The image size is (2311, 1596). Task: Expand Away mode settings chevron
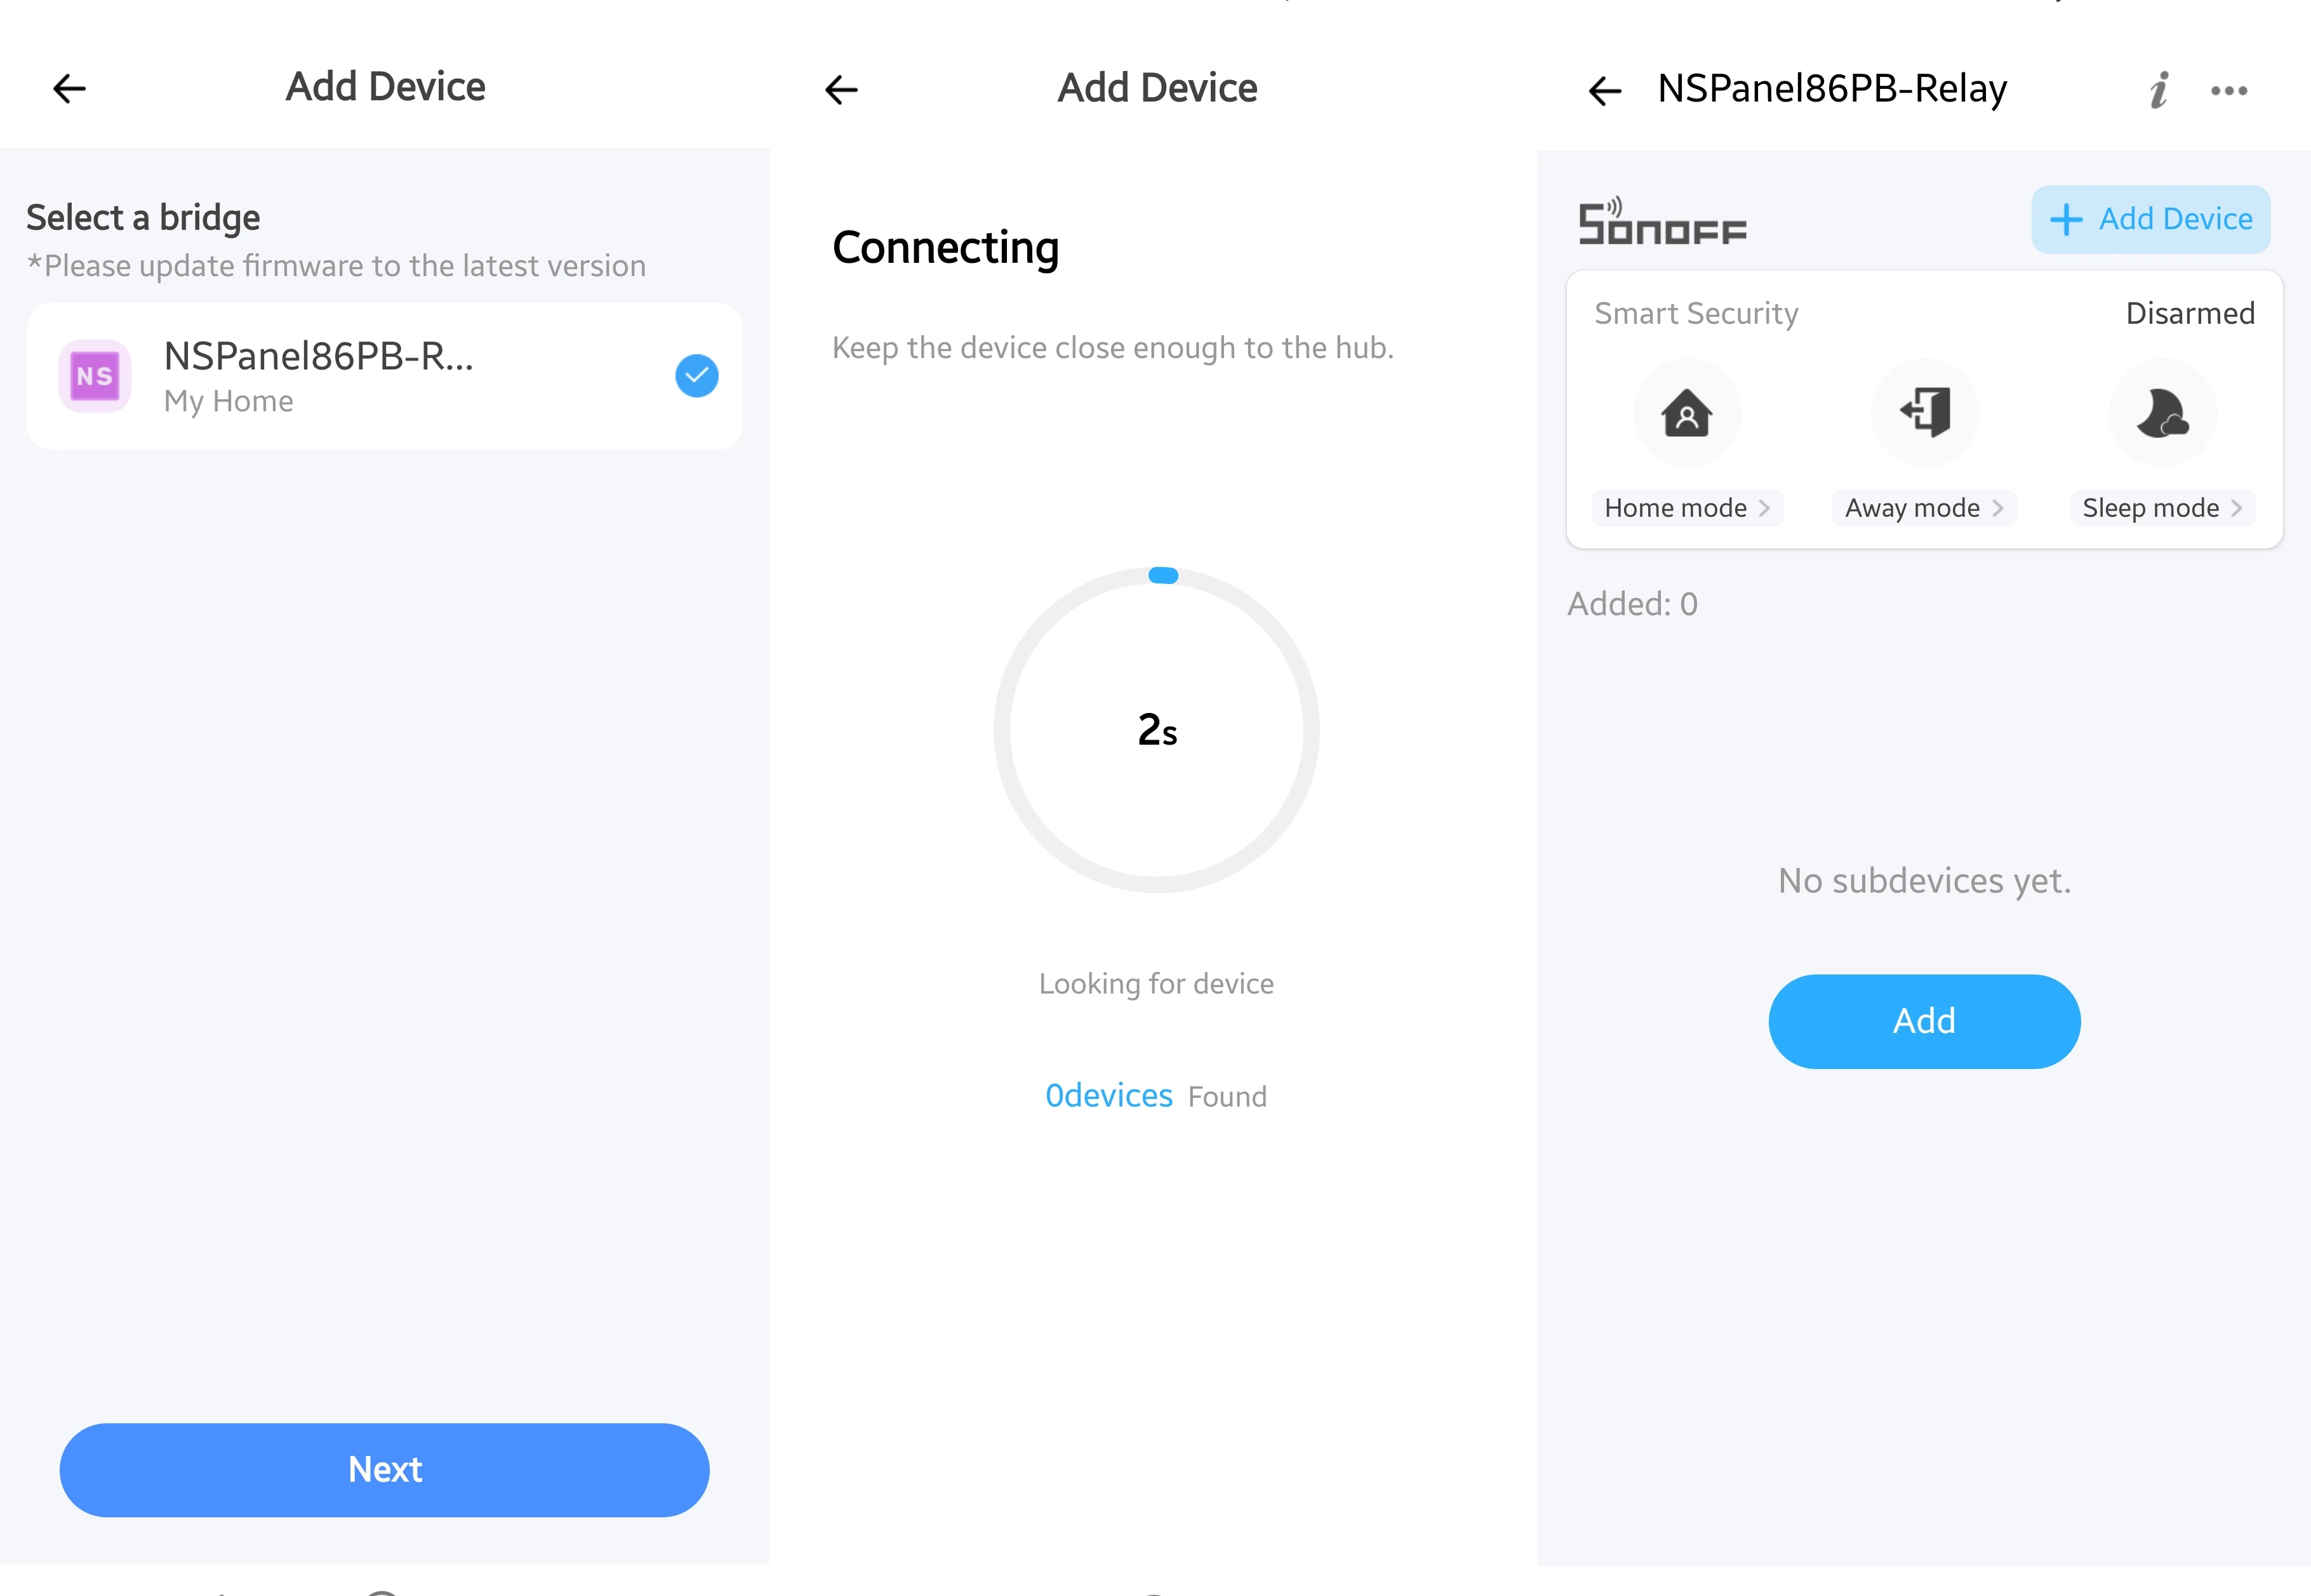pos(1998,508)
